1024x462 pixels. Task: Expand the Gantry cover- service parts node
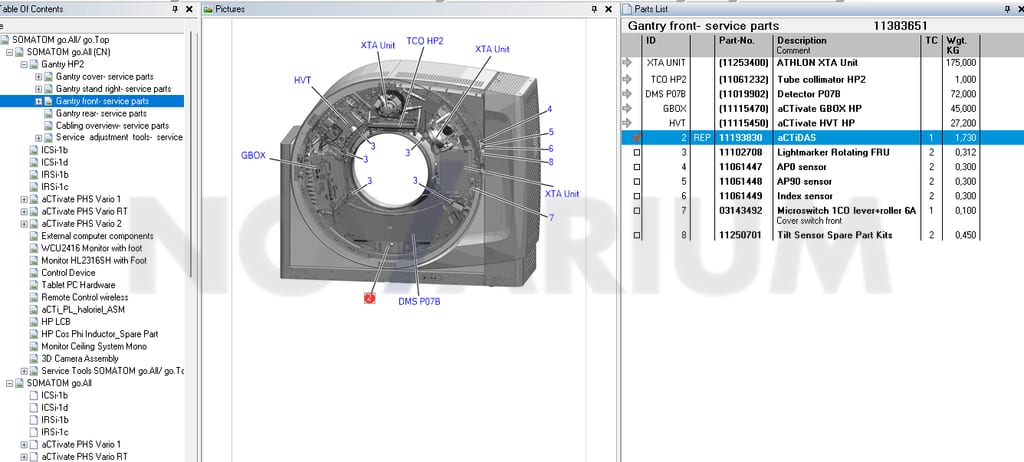click(x=39, y=76)
